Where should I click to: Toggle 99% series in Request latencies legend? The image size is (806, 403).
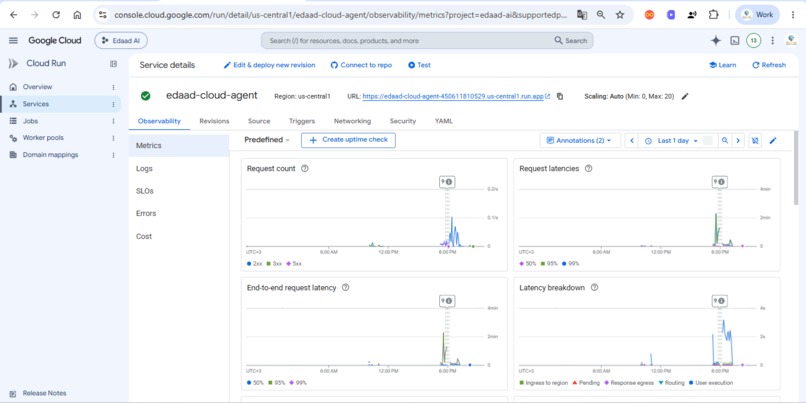click(571, 263)
